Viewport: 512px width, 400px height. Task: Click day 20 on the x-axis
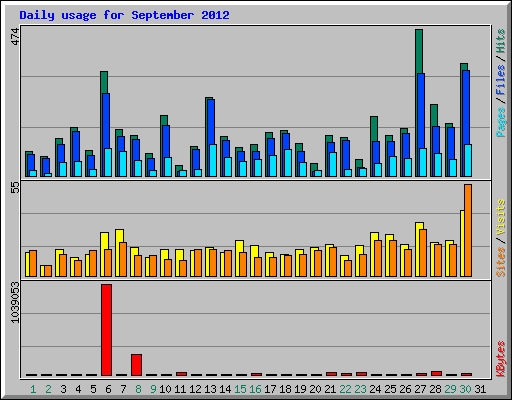(x=315, y=389)
